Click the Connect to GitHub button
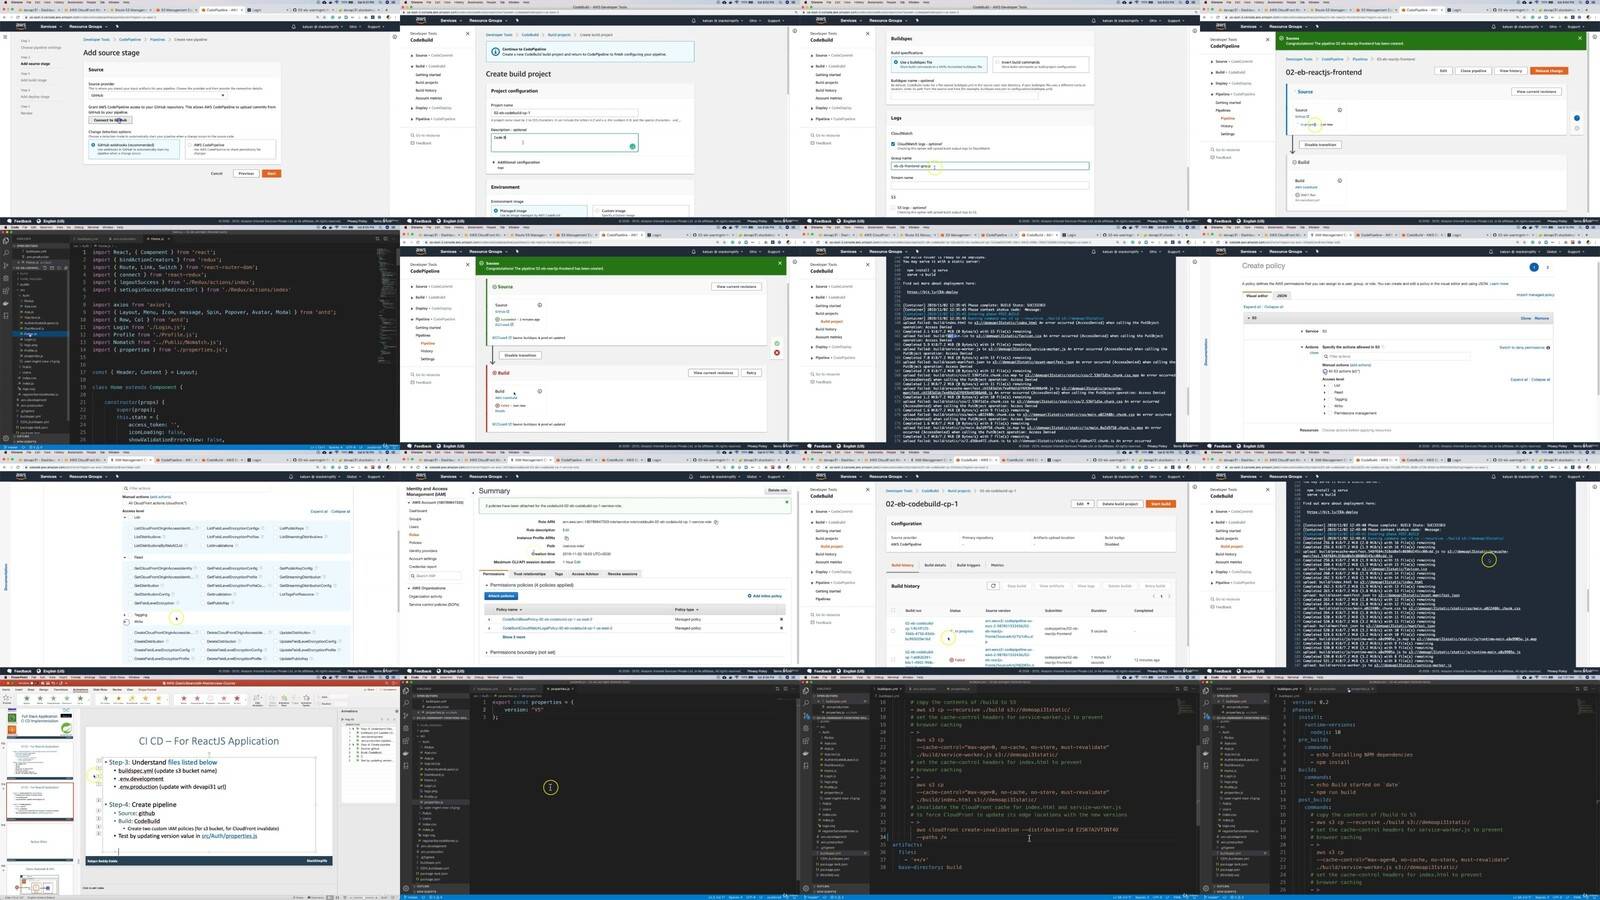The image size is (1600, 900). coord(110,120)
